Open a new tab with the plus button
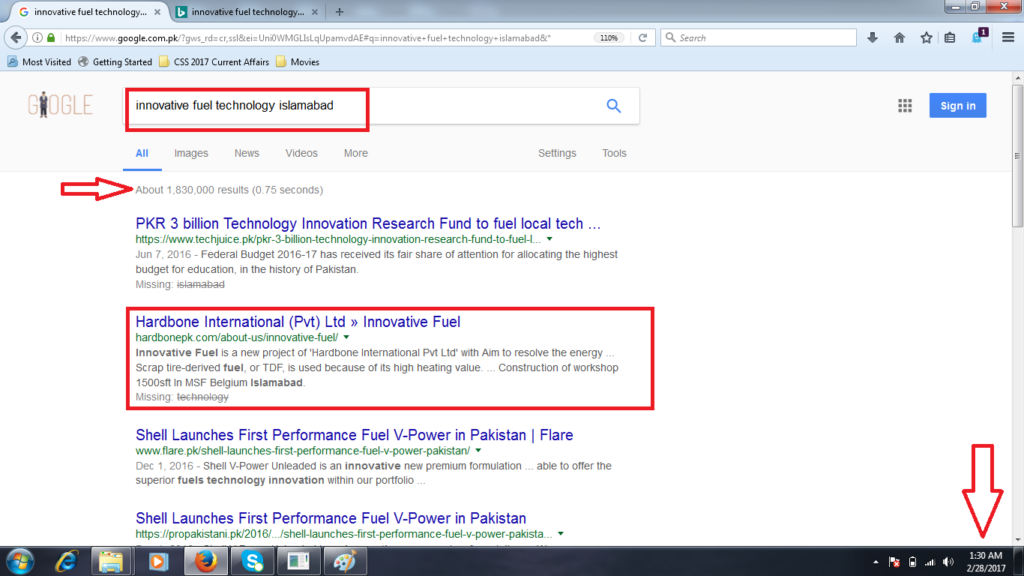This screenshot has height=576, width=1024. (339, 12)
